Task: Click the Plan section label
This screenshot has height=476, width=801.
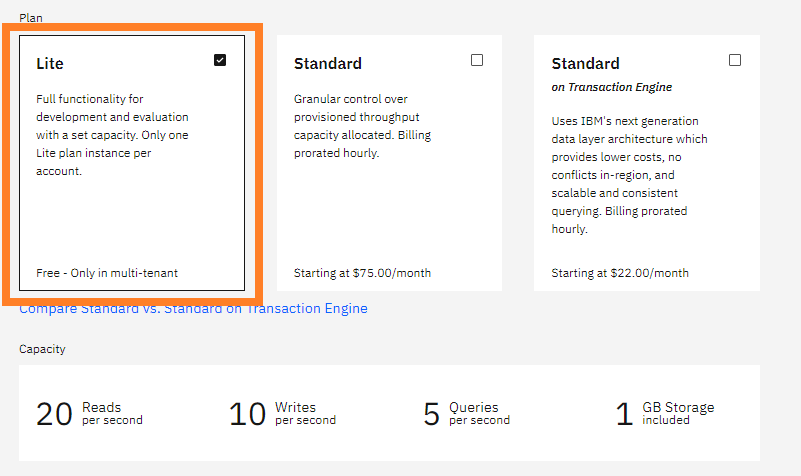Action: pyautogui.click(x=30, y=18)
